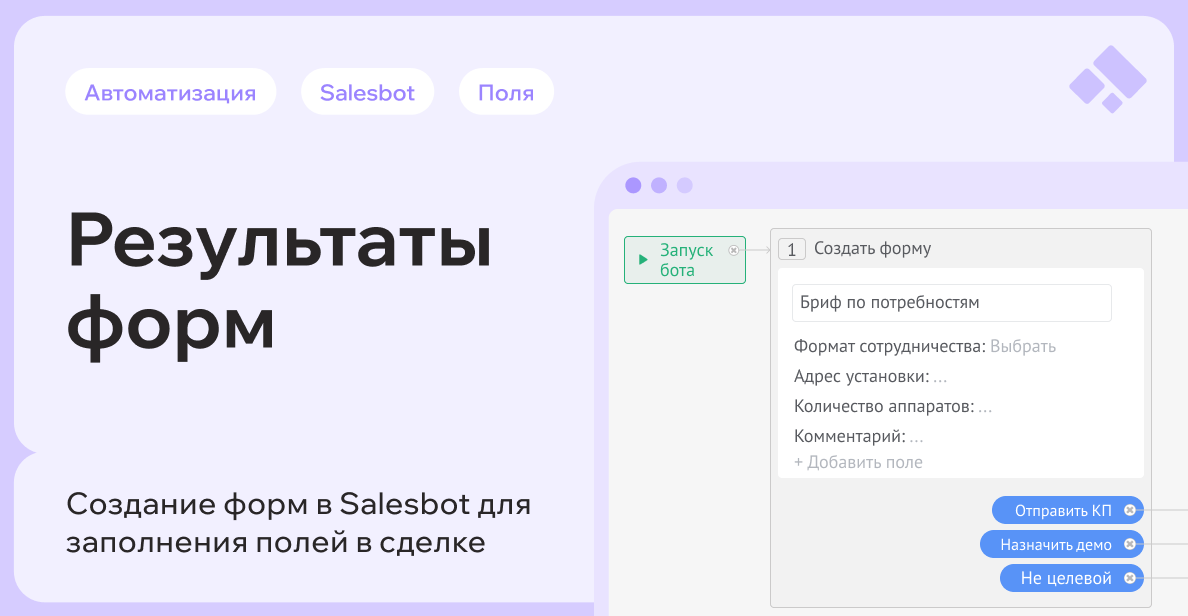Click the play icon in Запуск бота

click(643, 260)
